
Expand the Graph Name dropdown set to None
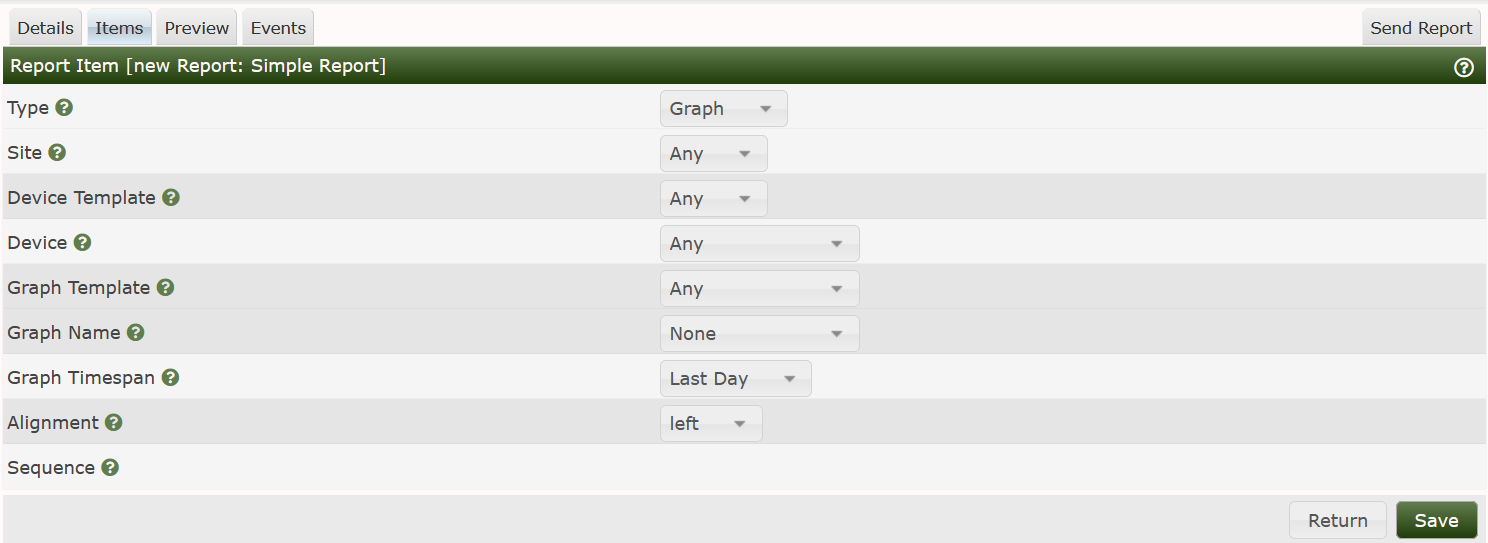click(759, 334)
